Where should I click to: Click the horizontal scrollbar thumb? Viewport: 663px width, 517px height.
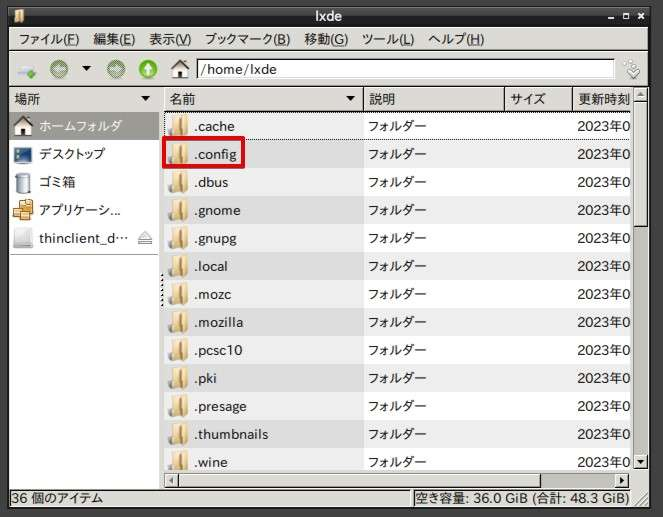coord(359,481)
